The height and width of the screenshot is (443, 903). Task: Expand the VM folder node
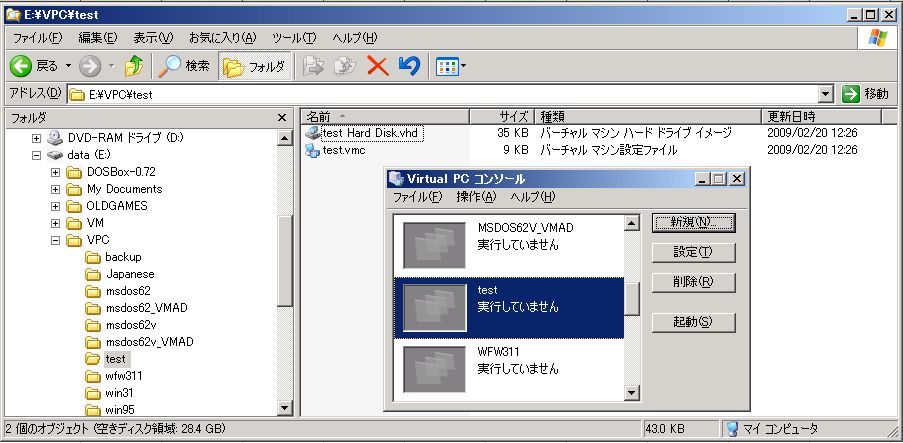55,223
